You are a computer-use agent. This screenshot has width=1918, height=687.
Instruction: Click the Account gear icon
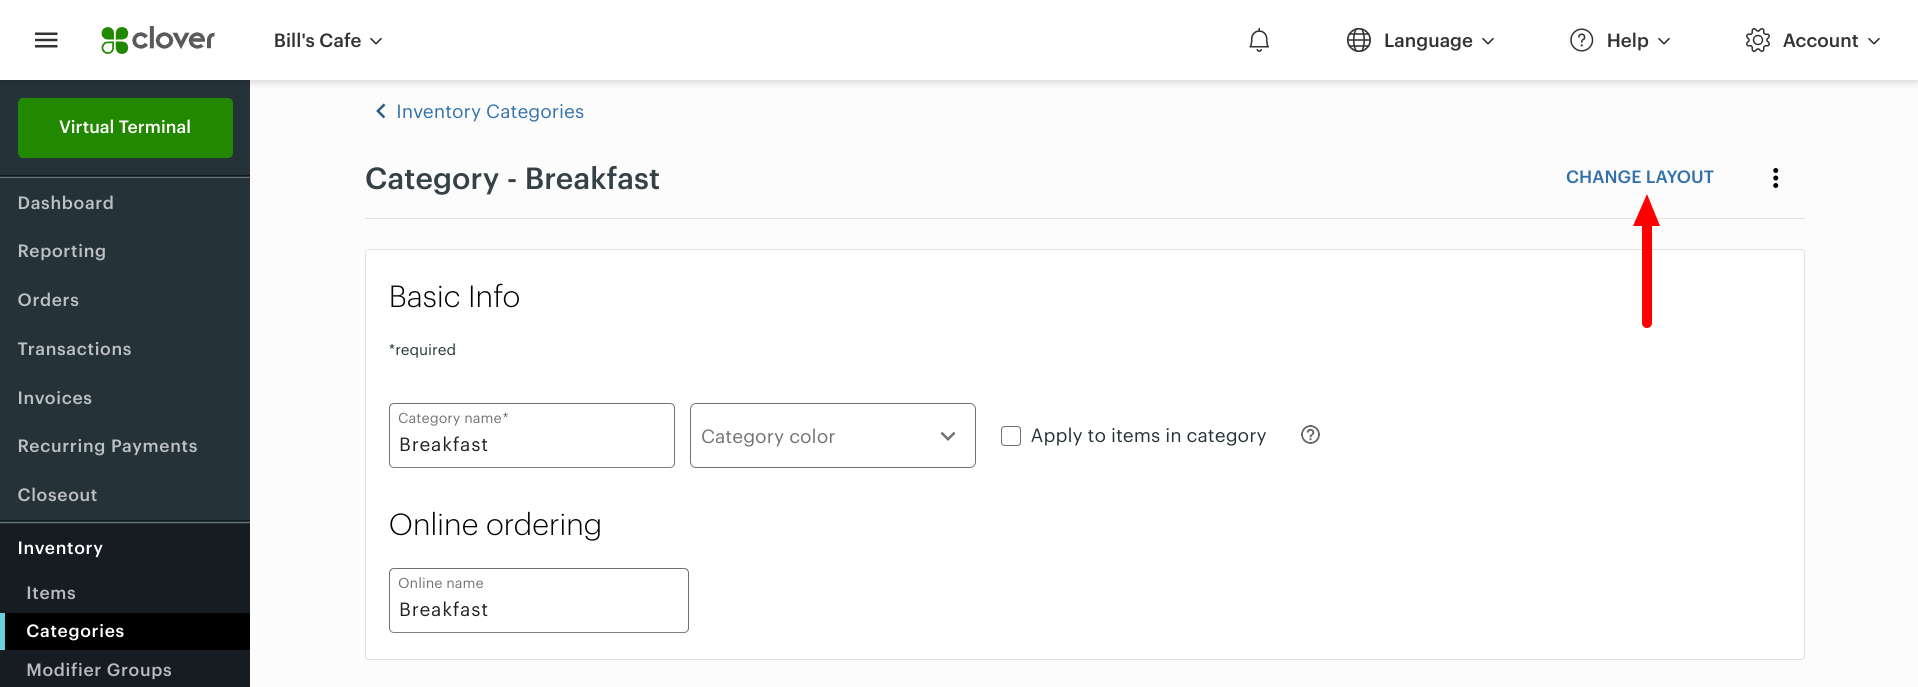[1757, 40]
